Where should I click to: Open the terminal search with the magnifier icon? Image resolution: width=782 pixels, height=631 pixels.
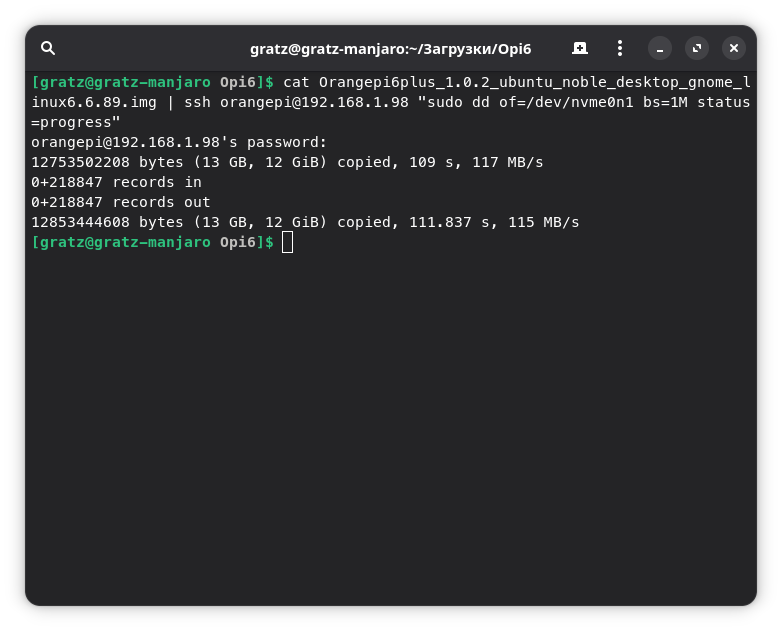[x=48, y=48]
